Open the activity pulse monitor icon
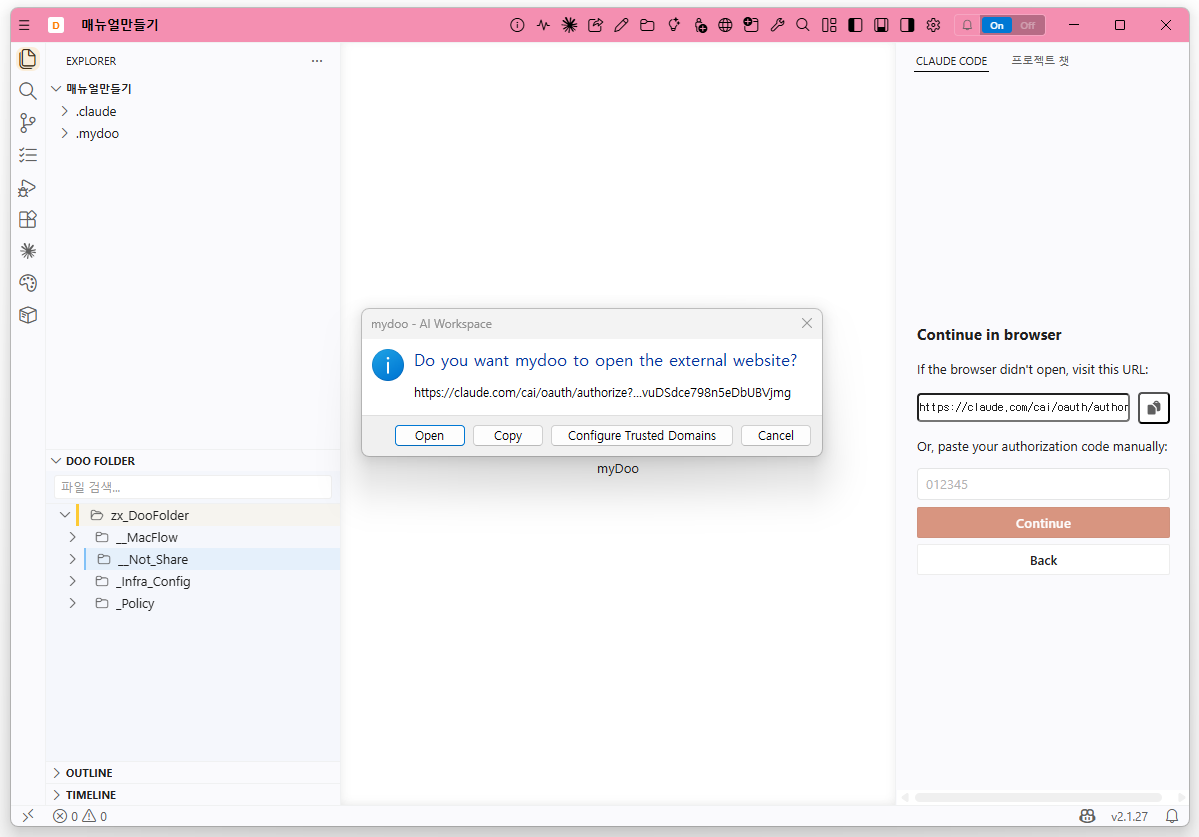The width and height of the screenshot is (1199, 837). [x=543, y=25]
